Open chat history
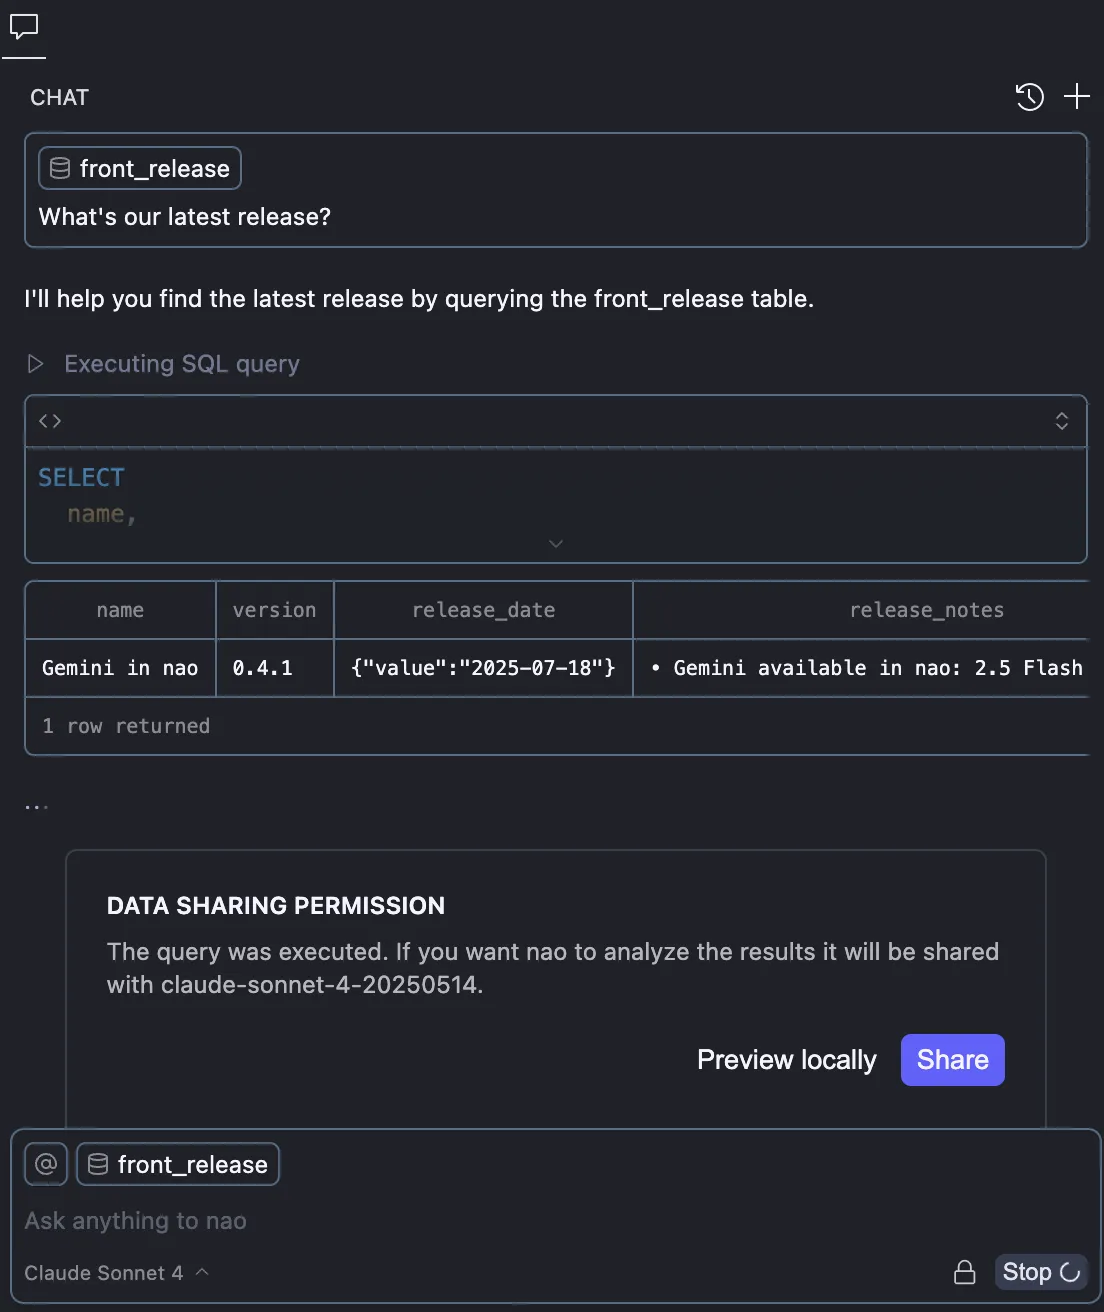The image size is (1104, 1312). click(x=1029, y=97)
